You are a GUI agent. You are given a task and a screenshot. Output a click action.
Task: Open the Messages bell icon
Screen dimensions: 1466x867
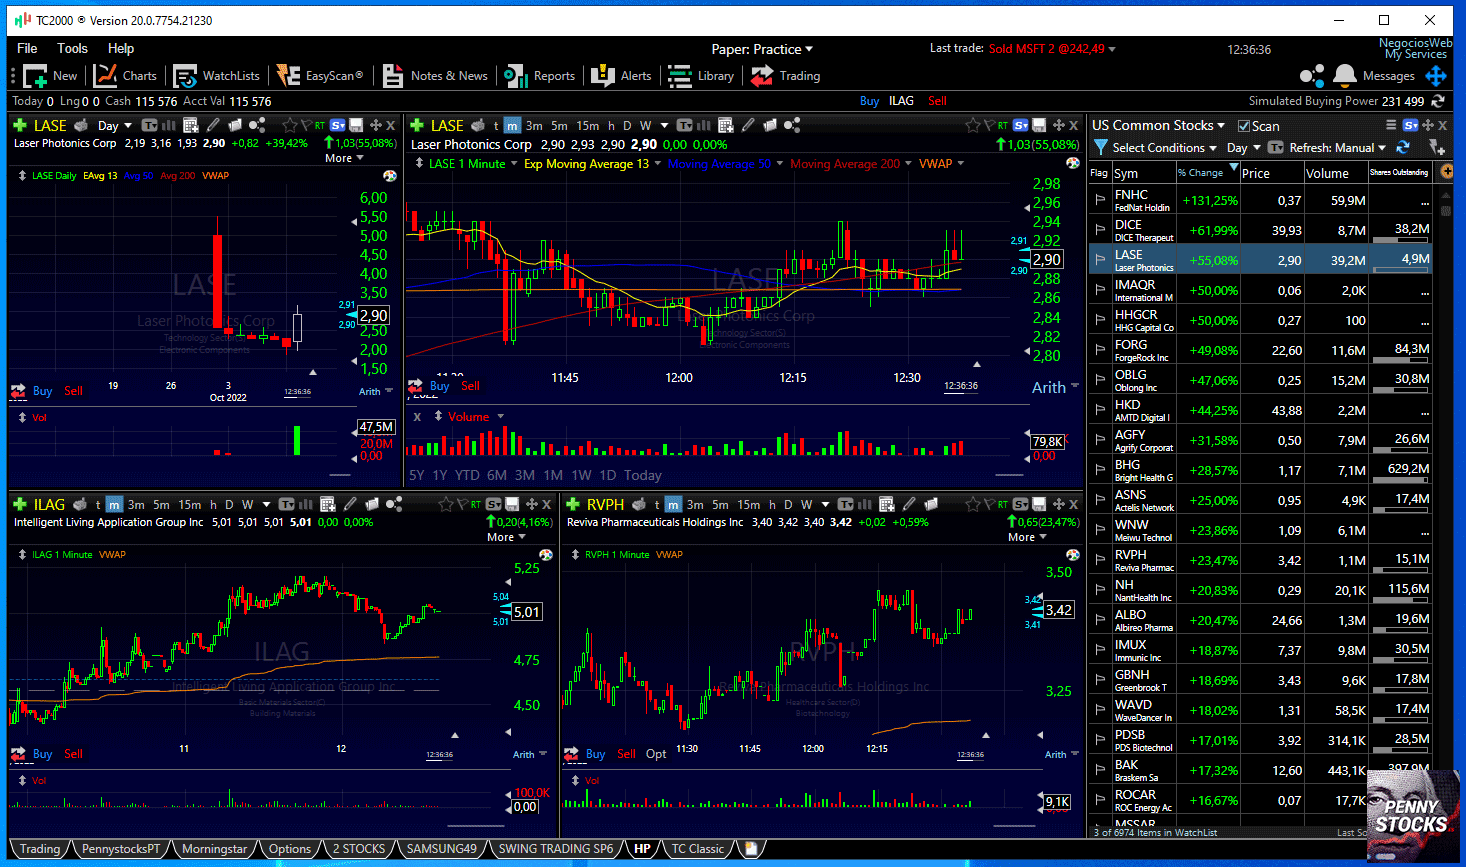tap(1345, 76)
